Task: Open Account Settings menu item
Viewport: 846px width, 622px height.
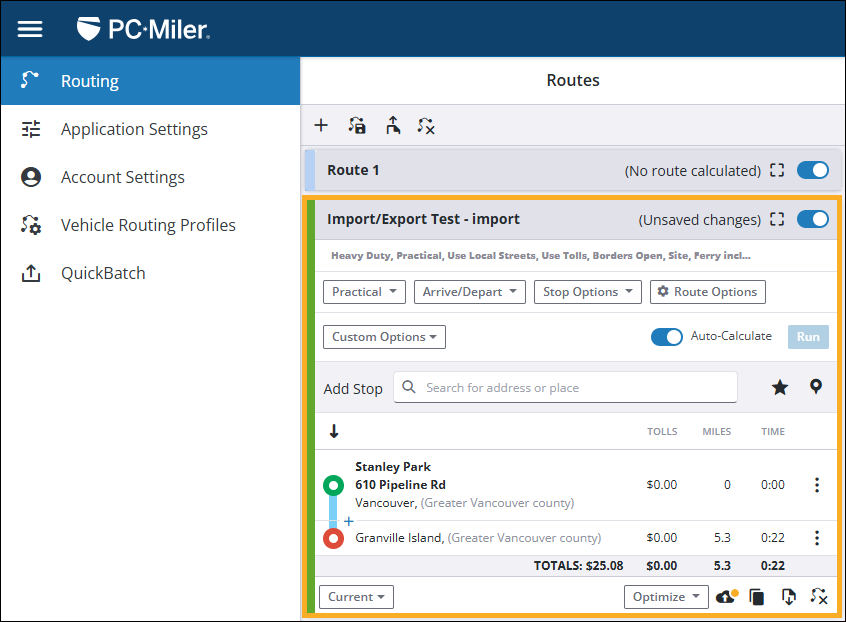Action: 150,177
